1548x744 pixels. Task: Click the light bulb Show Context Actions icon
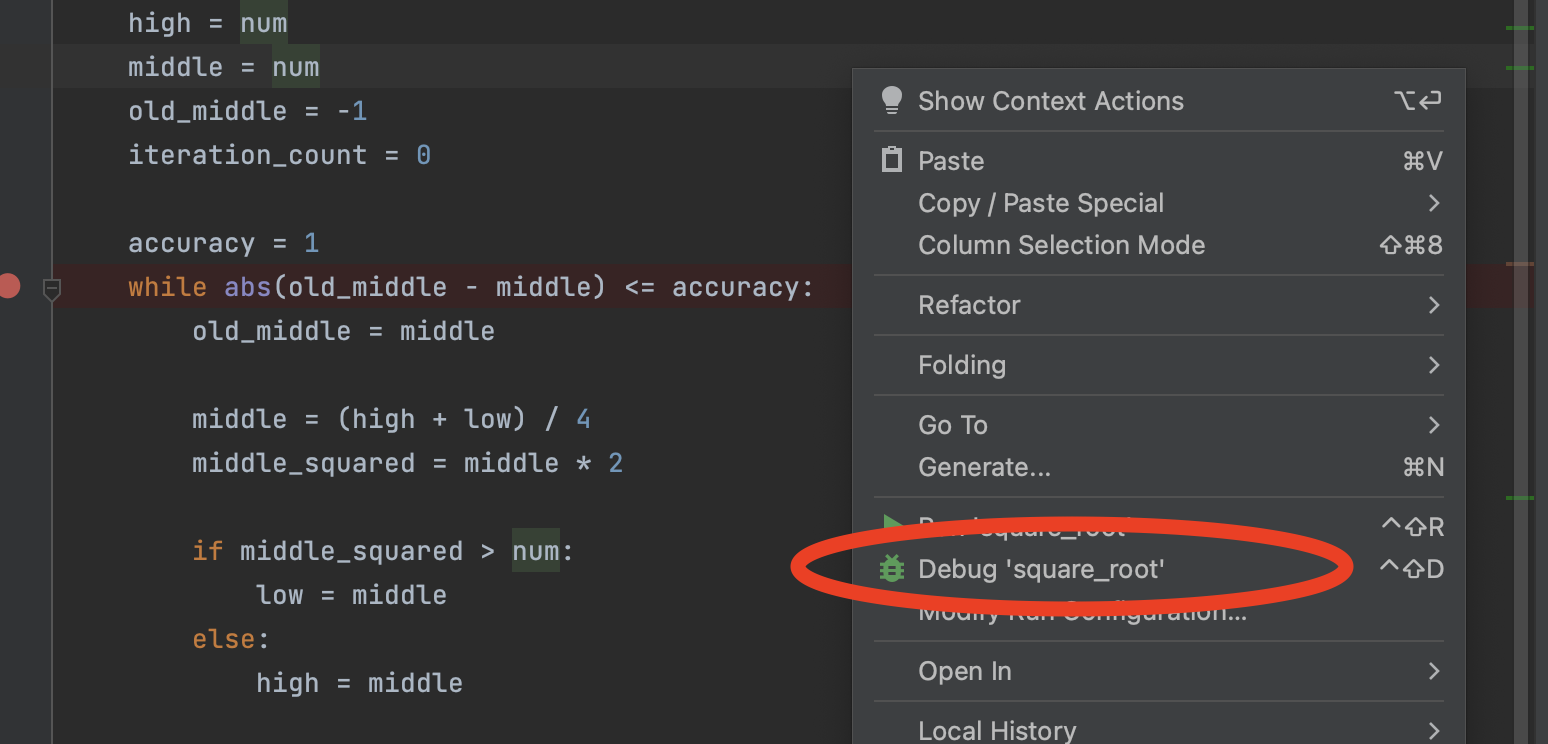[x=891, y=100]
